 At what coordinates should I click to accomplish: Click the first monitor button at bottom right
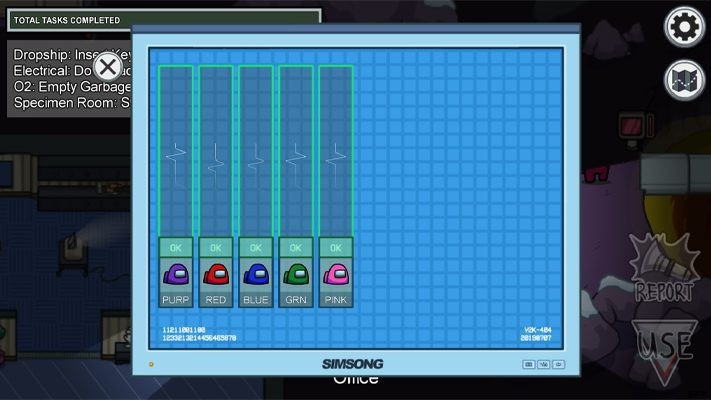(x=529, y=364)
